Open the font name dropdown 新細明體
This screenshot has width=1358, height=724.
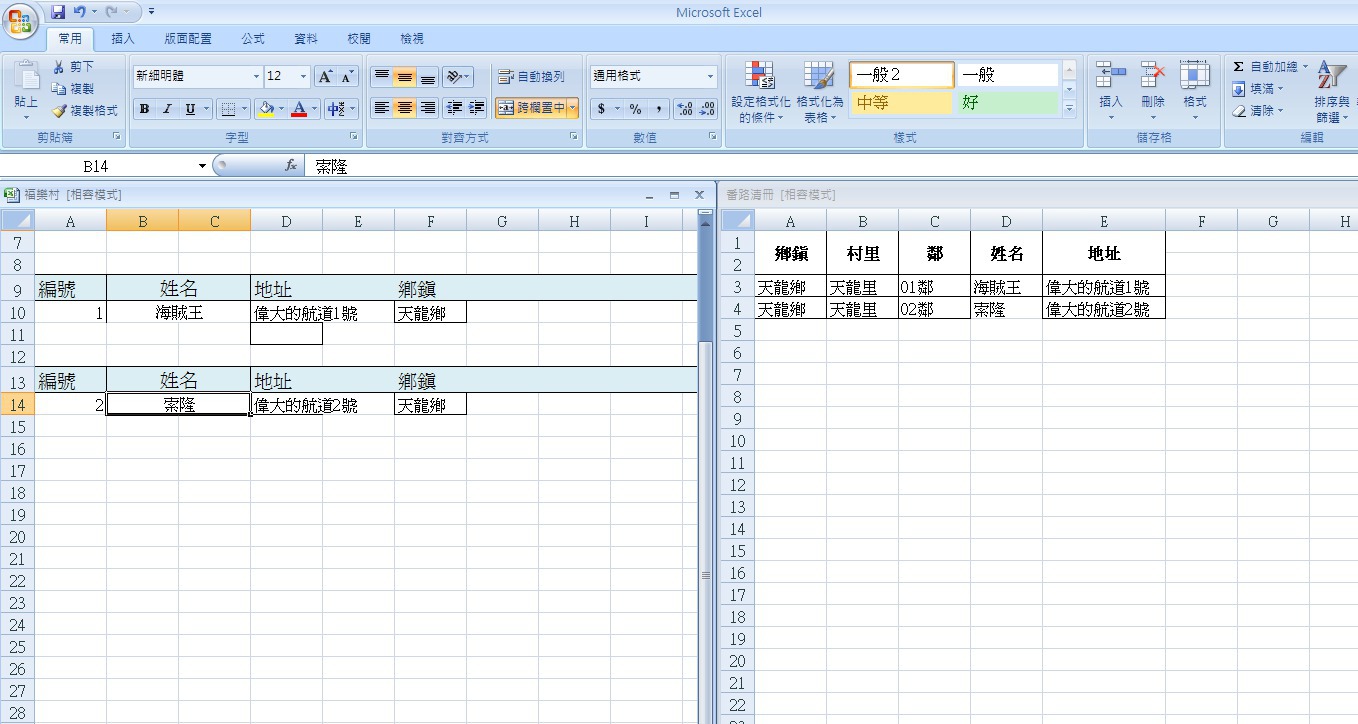256,77
